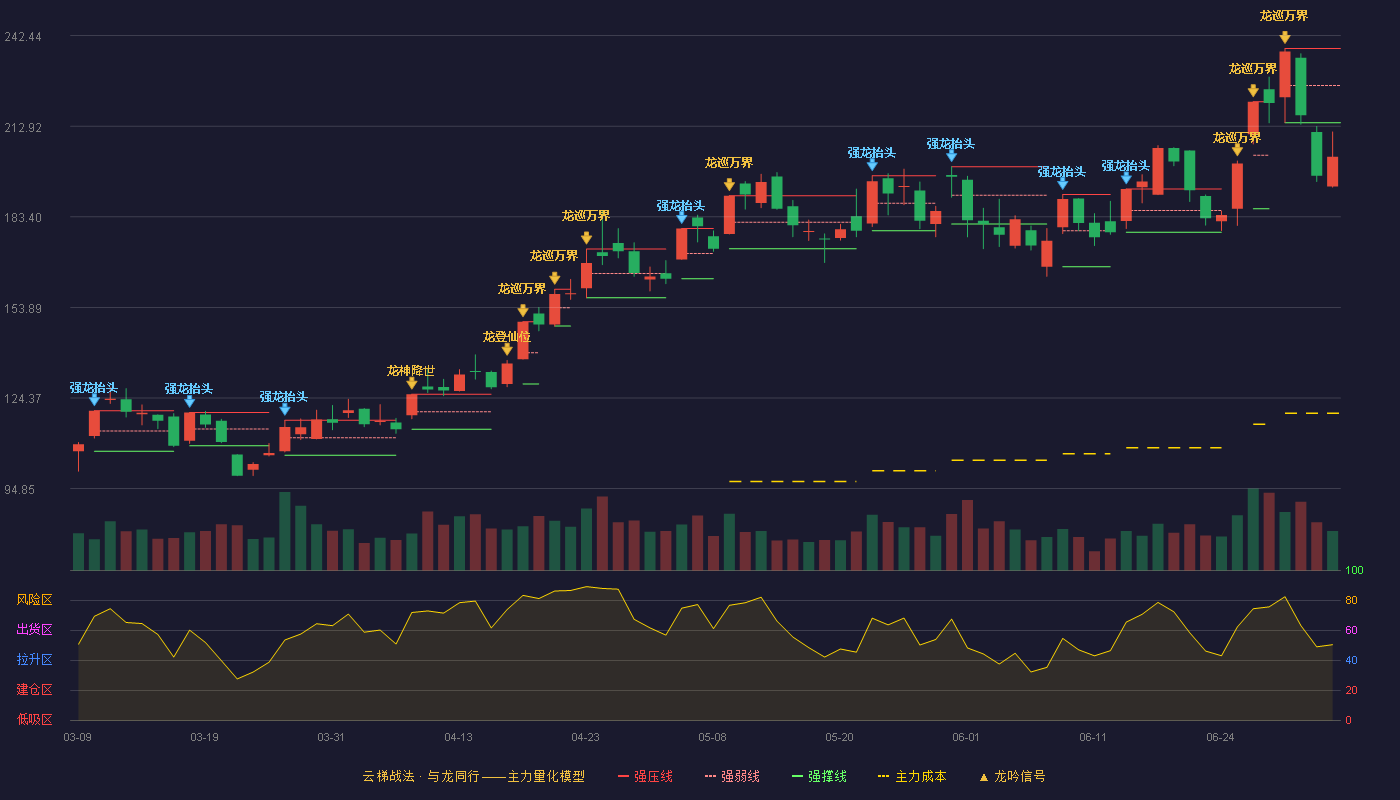This screenshot has height=800, width=1400.
Task: Click the blue 40 indicator scale value
Action: tap(1351, 660)
